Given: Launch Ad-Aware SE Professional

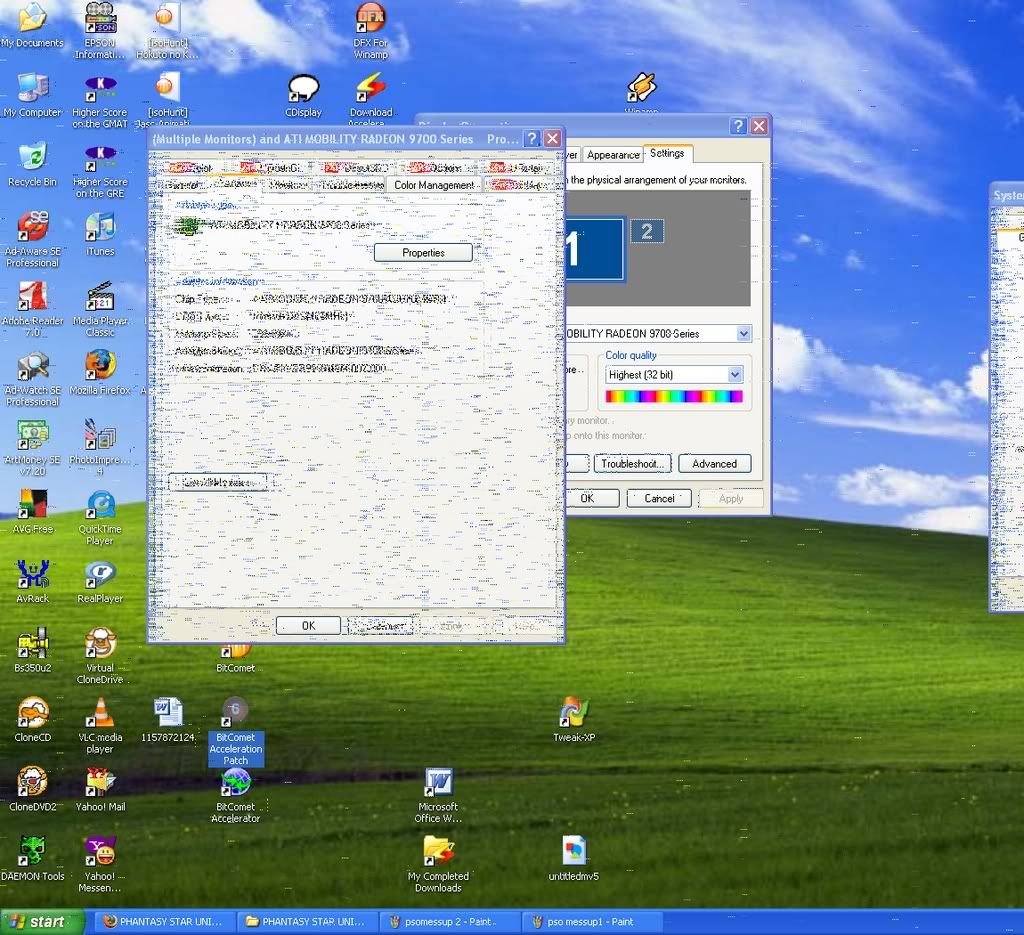Looking at the screenshot, I should click(32, 239).
